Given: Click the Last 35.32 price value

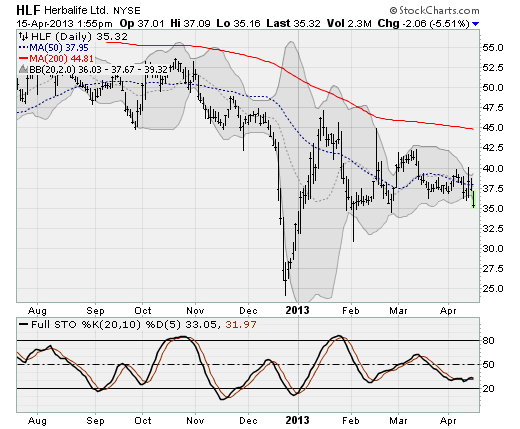Looking at the screenshot, I should 293,24.
